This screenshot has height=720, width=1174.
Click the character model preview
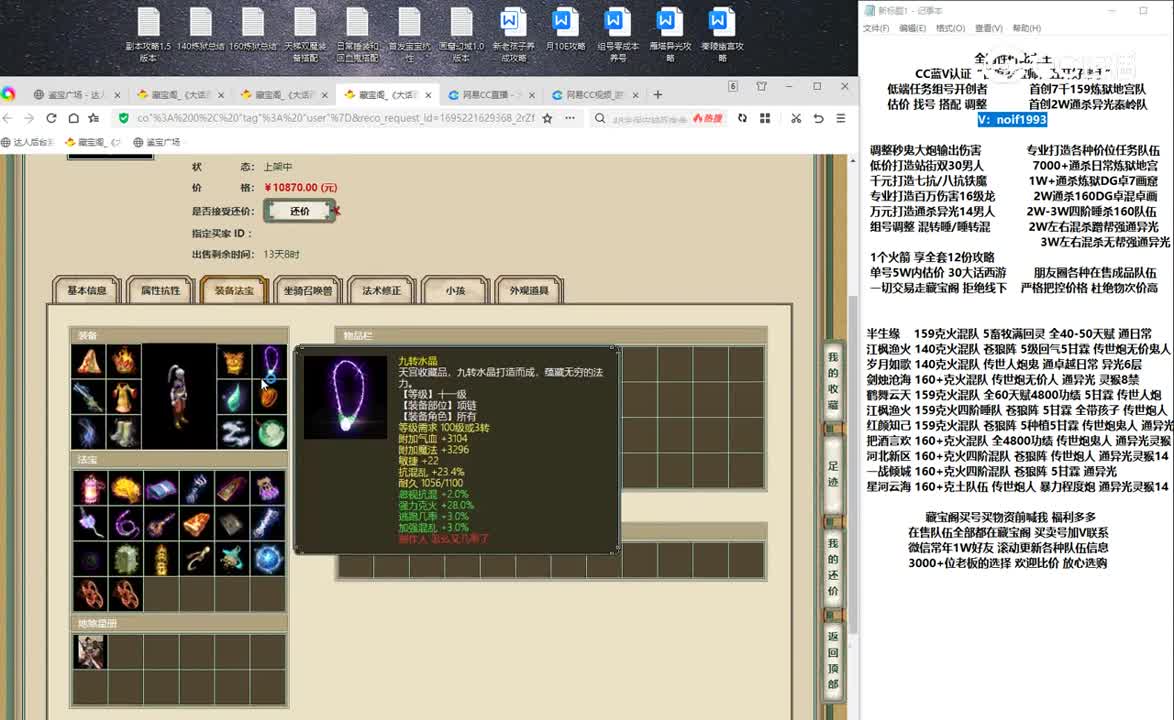tap(179, 397)
